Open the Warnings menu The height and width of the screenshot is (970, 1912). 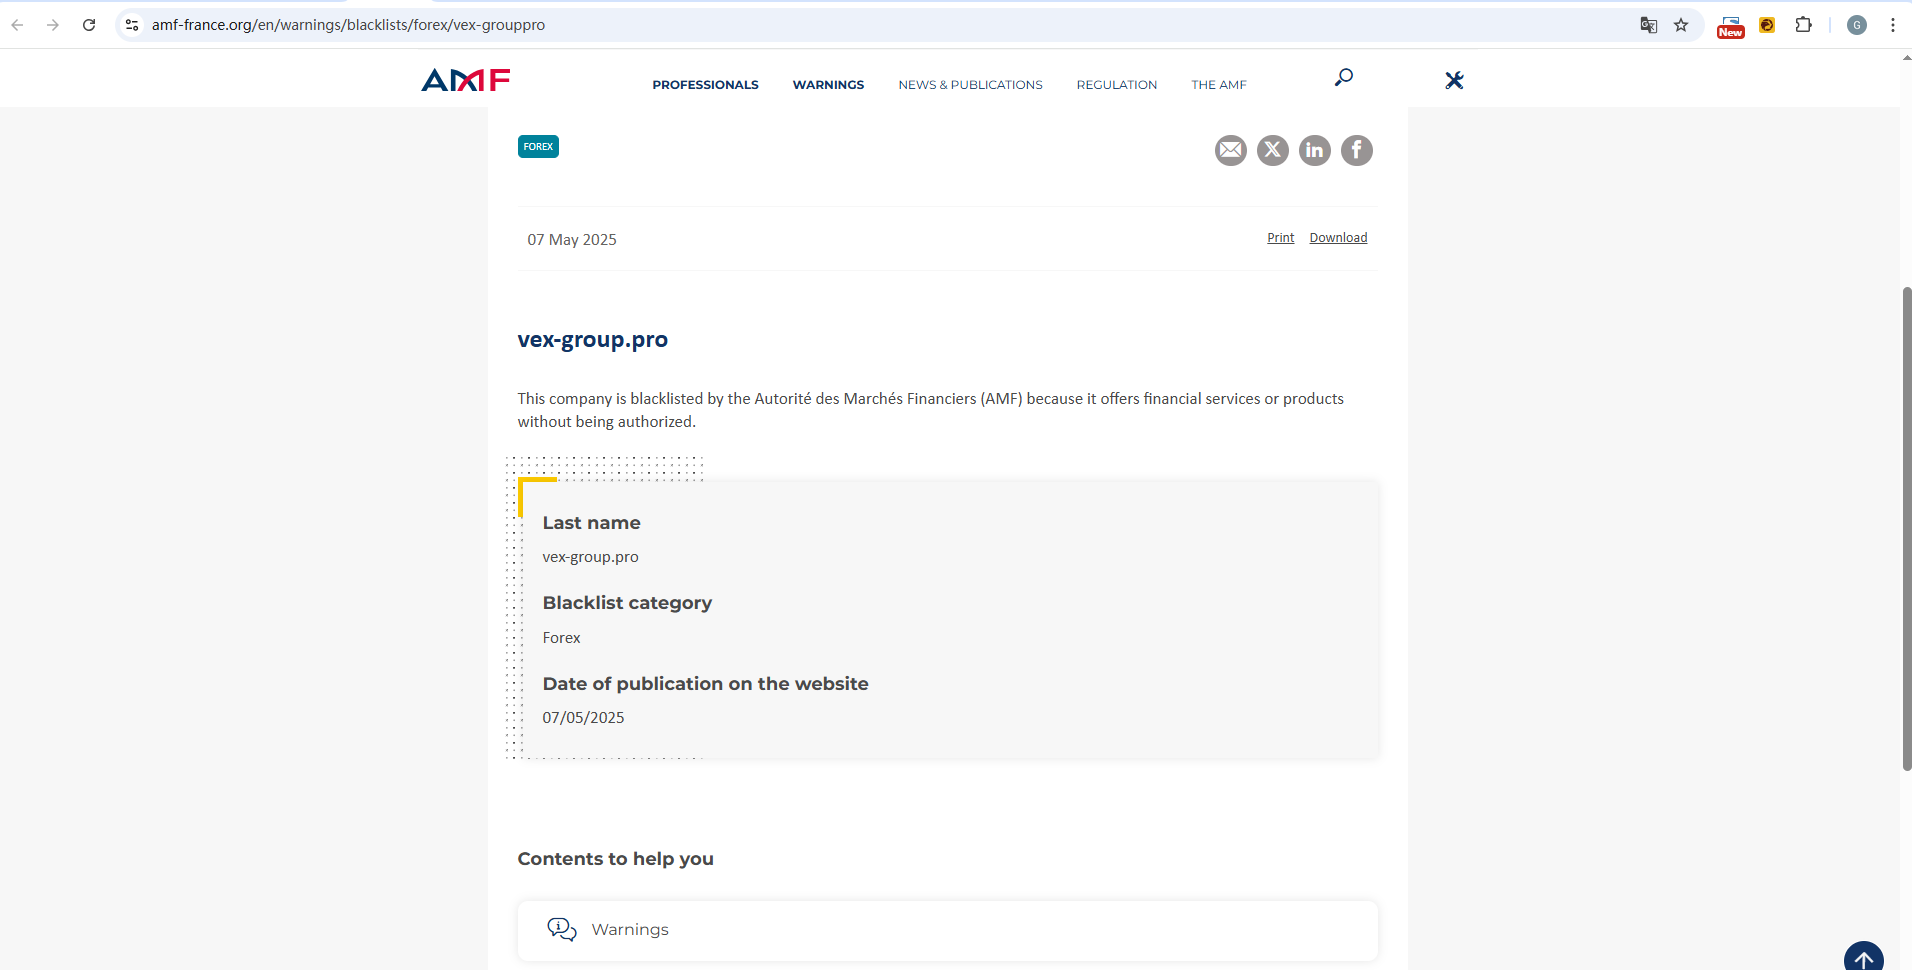click(828, 85)
